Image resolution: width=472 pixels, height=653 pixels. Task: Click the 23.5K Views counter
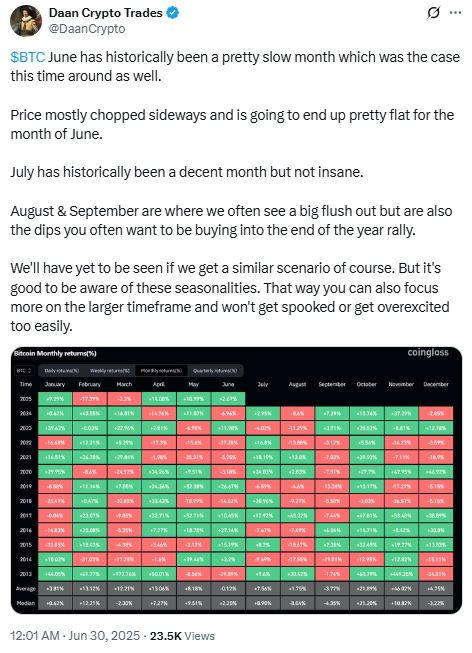[182, 636]
